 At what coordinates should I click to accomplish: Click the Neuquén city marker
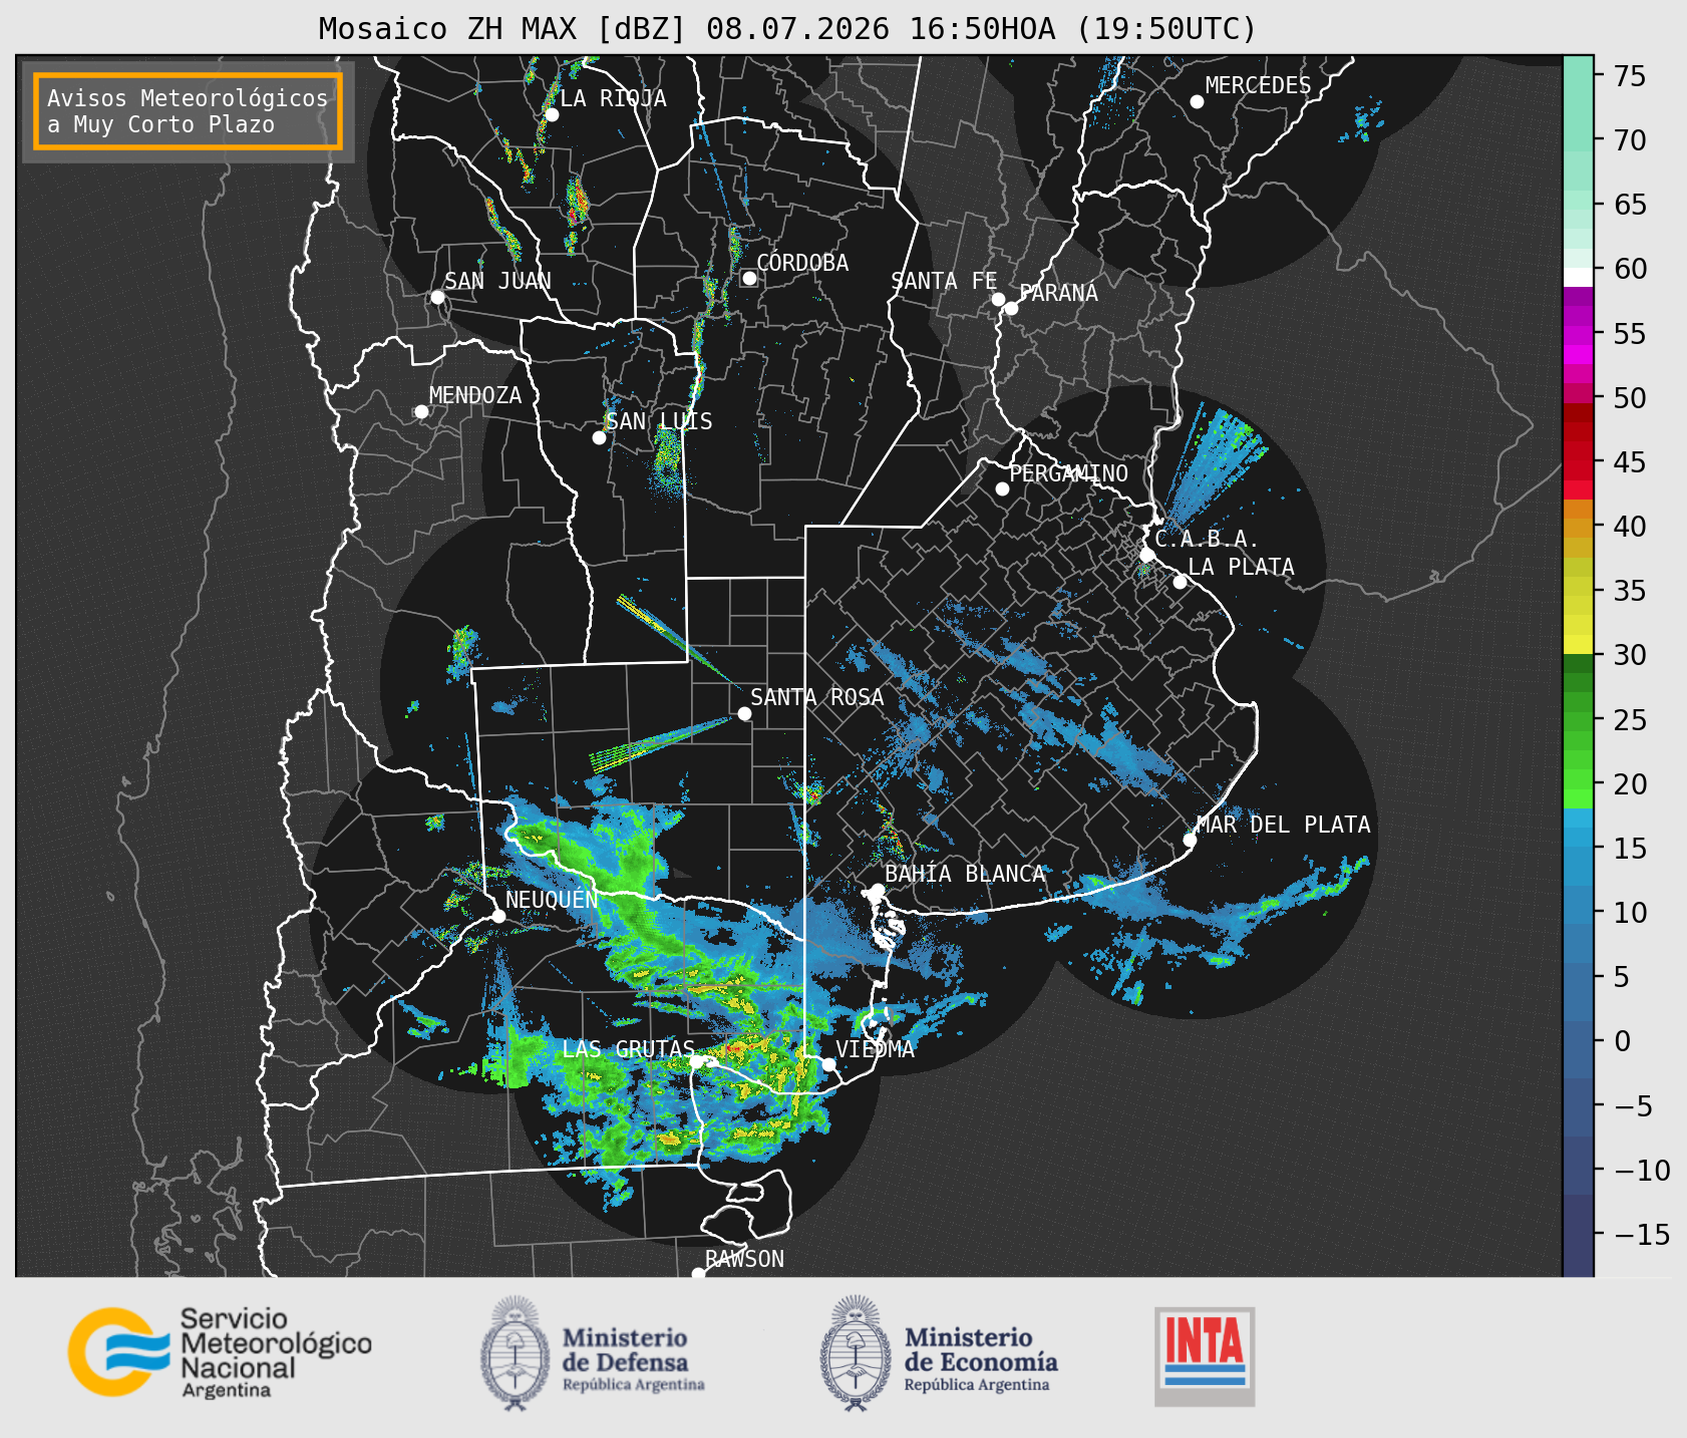coord(498,916)
